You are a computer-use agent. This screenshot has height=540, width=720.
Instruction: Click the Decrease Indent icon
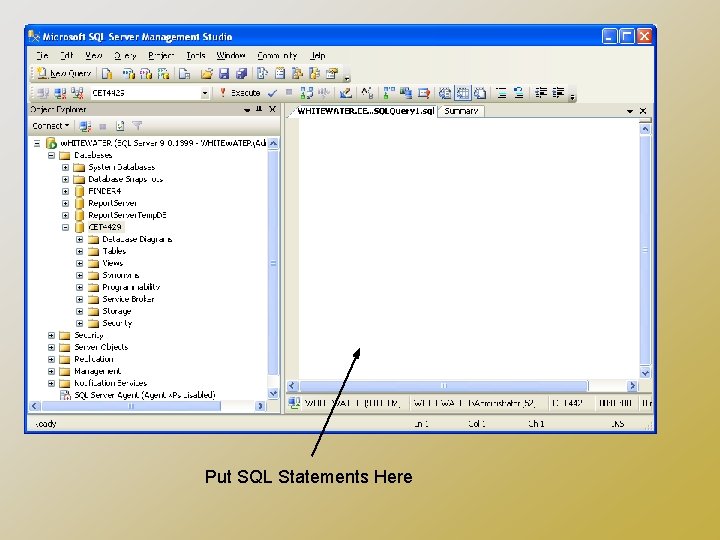point(540,93)
